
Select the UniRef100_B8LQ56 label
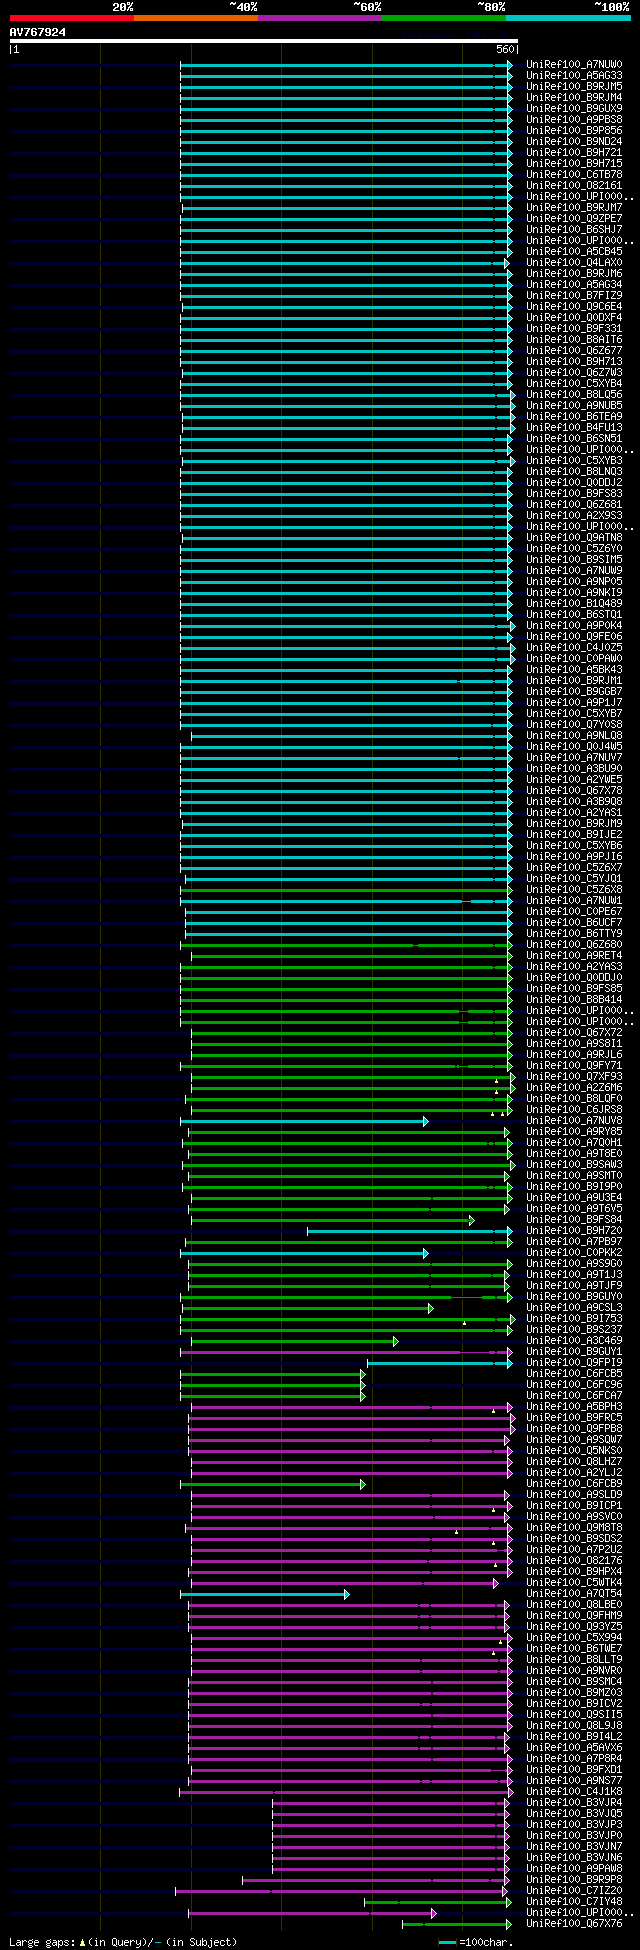[574, 394]
